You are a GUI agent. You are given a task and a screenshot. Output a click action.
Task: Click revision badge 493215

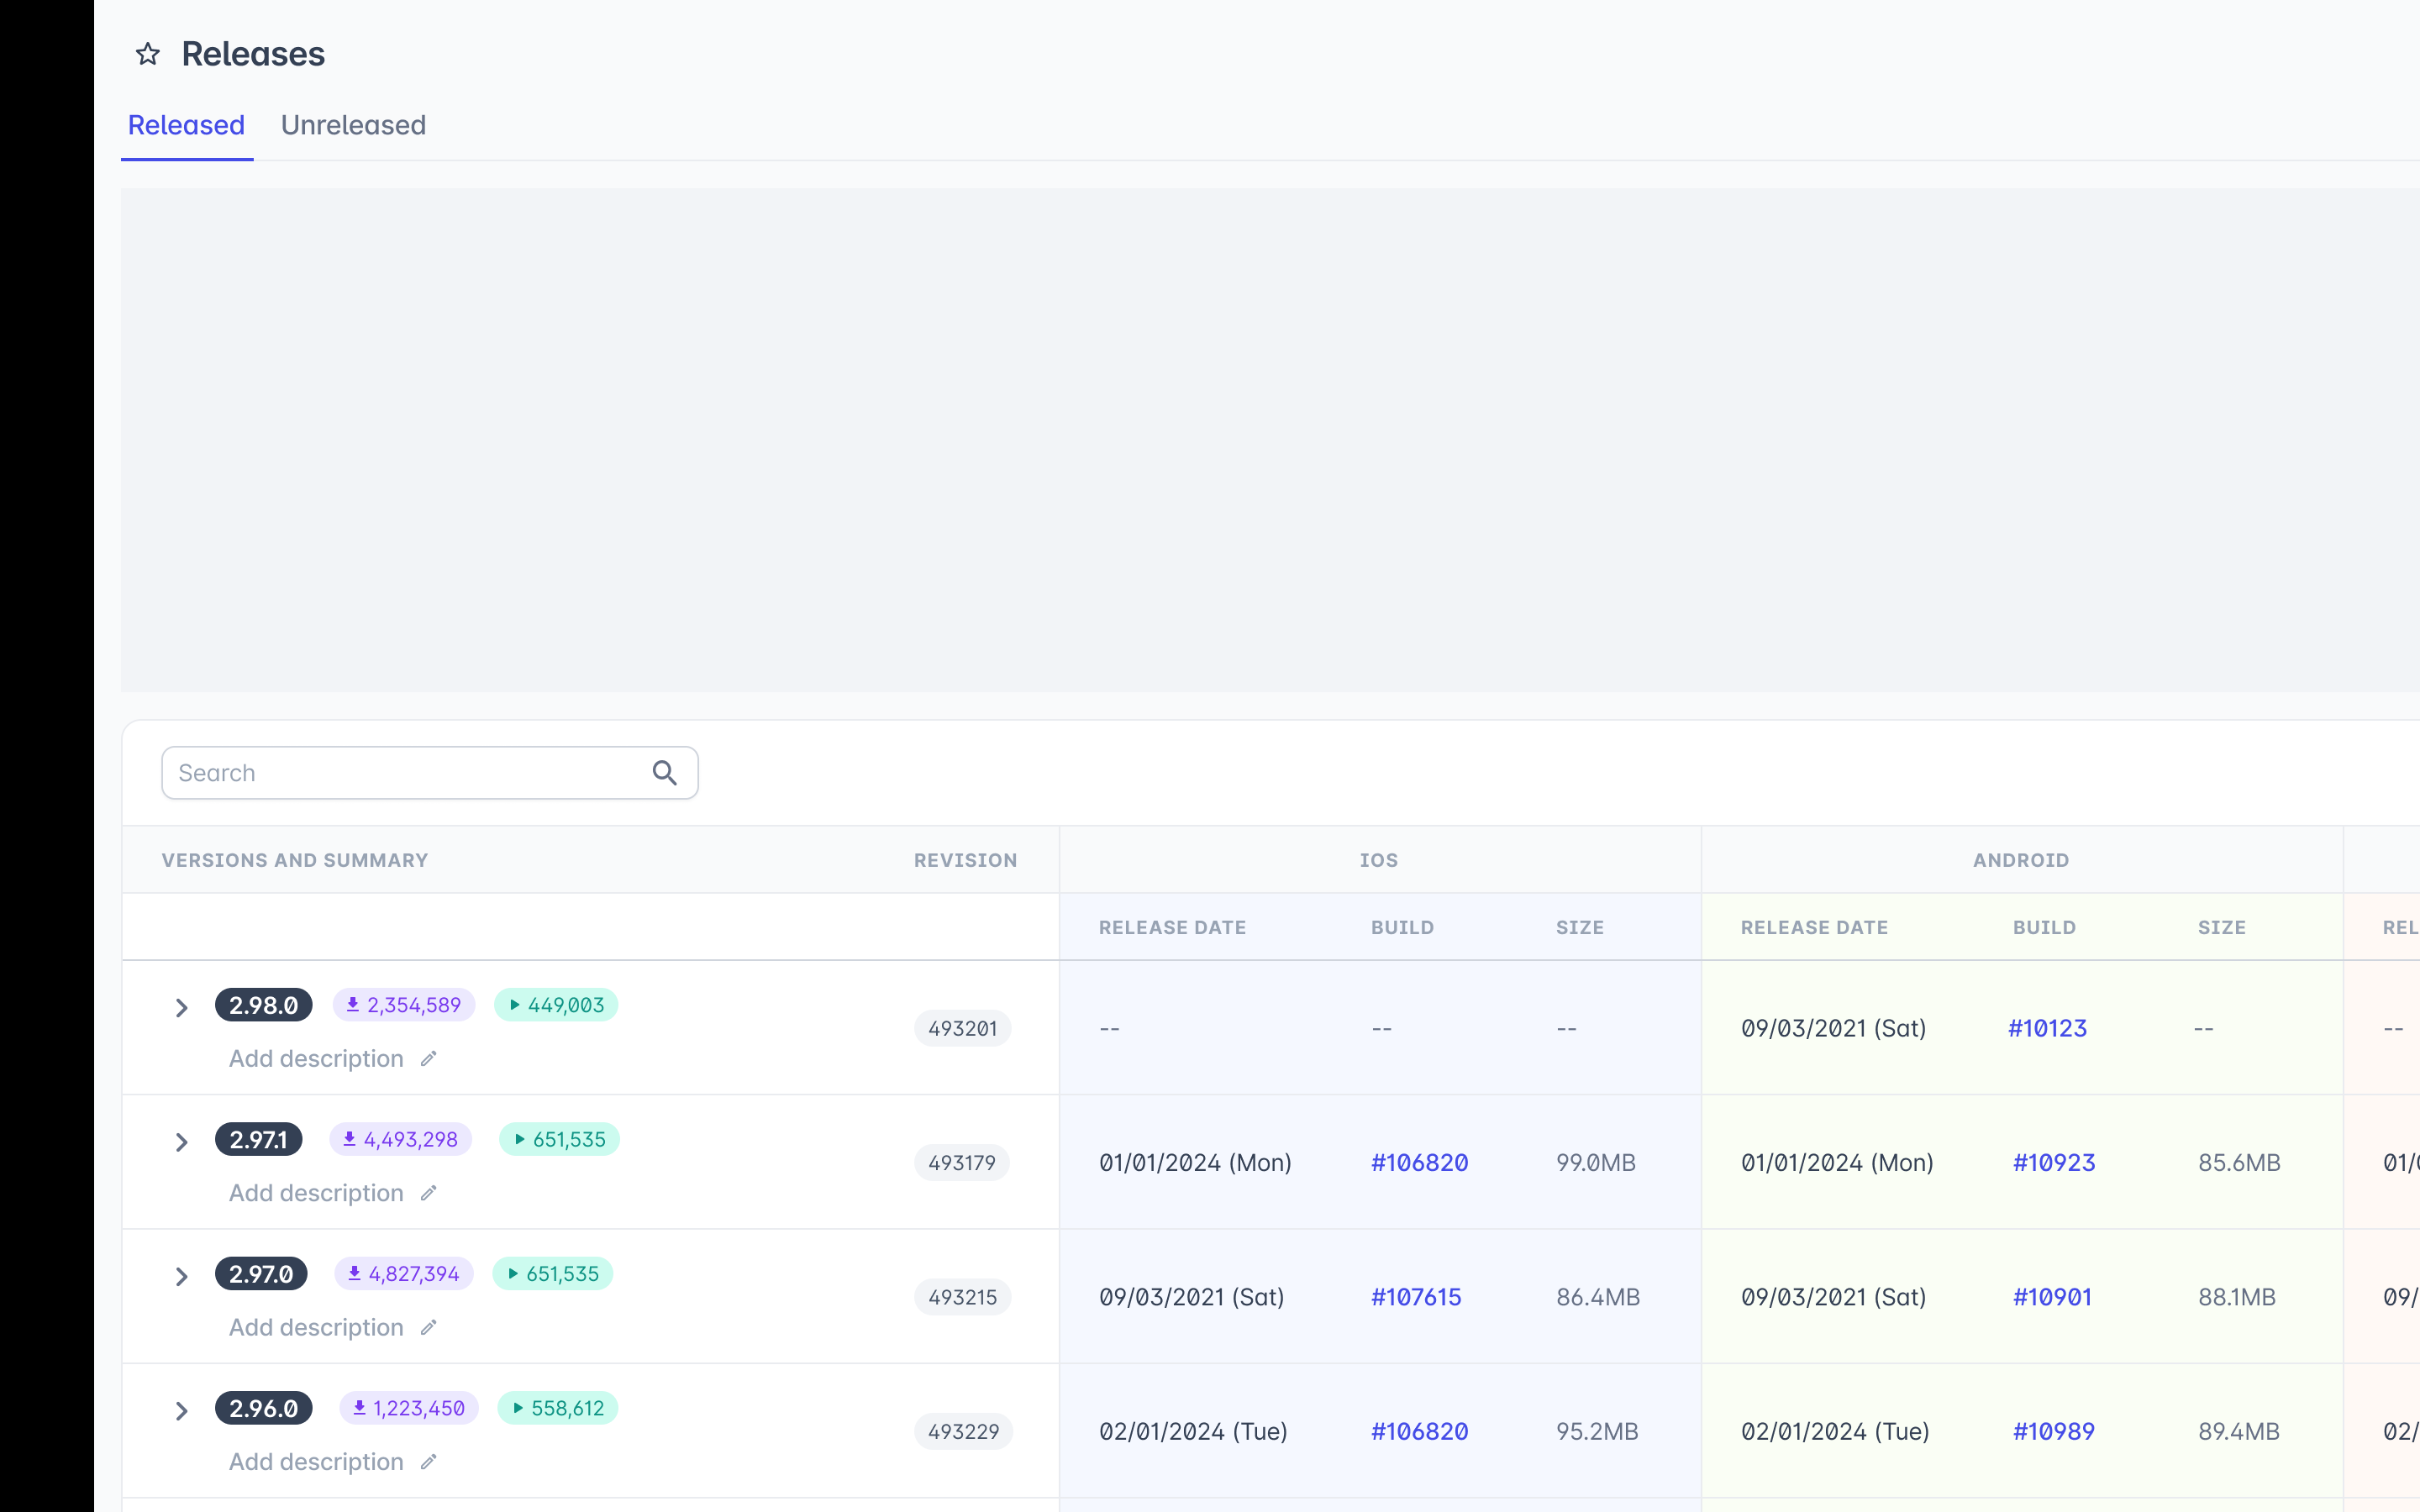[962, 1297]
